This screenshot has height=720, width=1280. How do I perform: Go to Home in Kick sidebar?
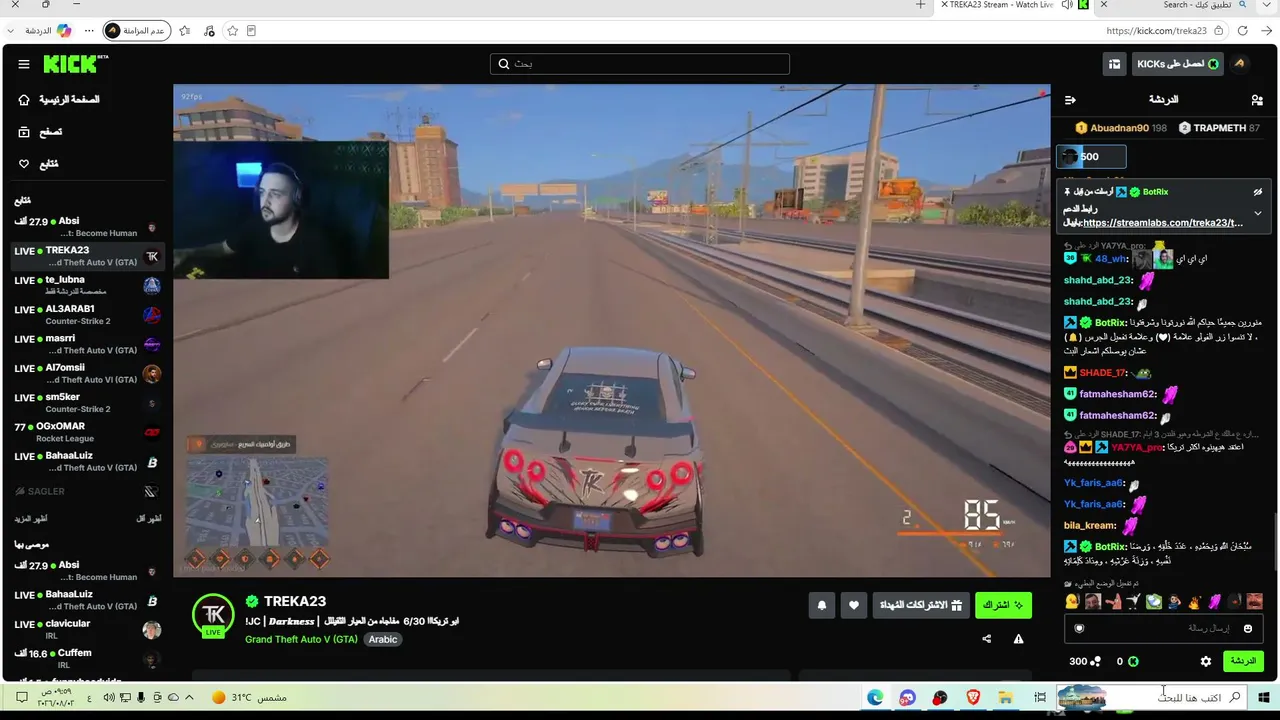point(60,100)
